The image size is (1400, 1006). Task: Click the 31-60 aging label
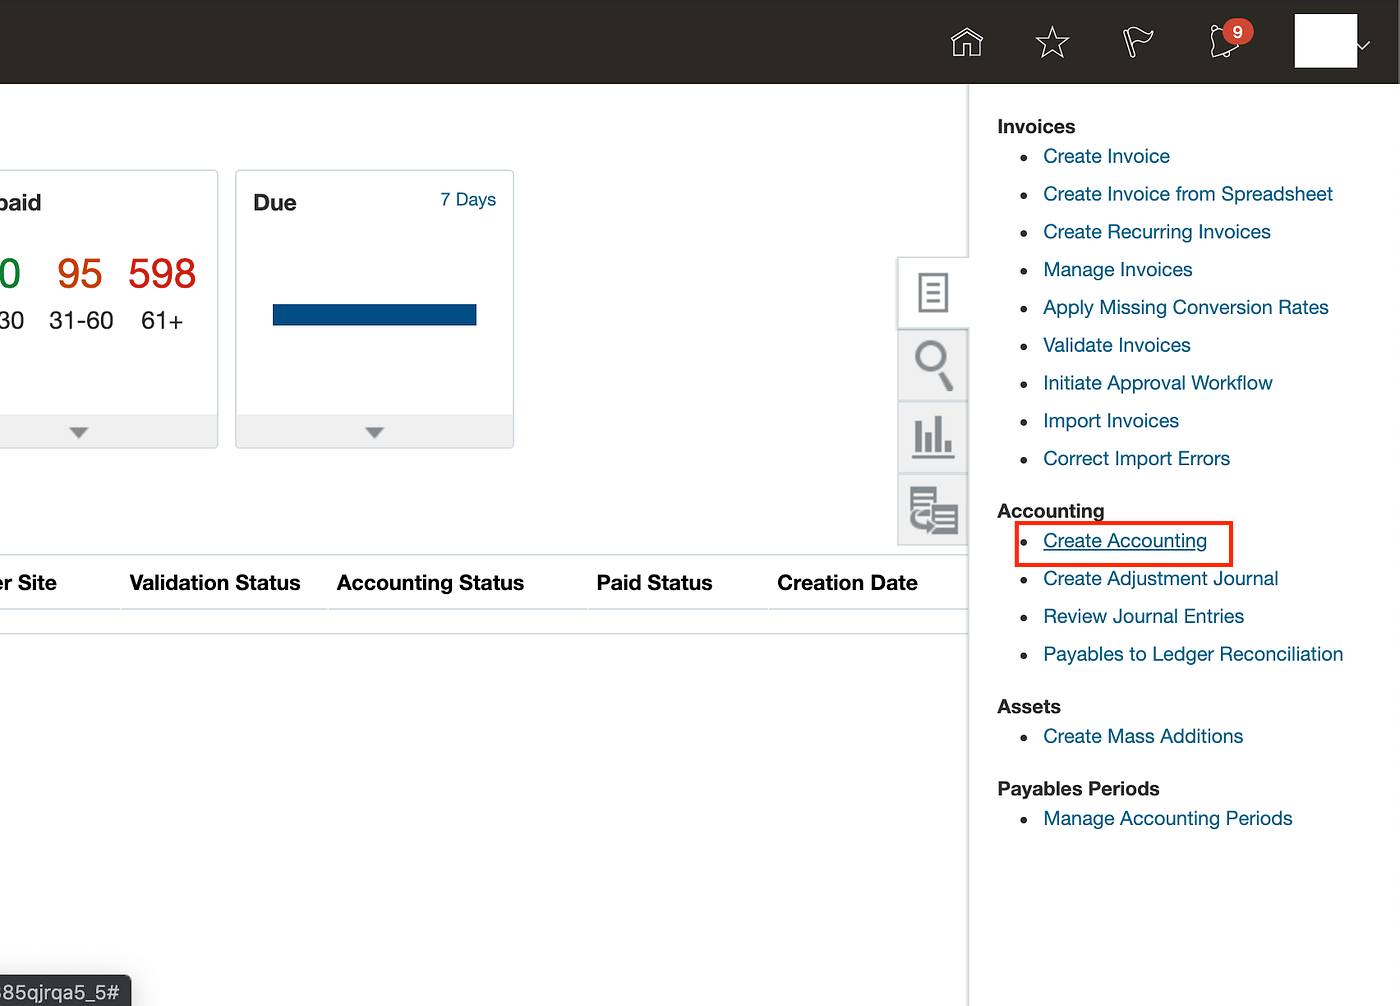point(81,321)
